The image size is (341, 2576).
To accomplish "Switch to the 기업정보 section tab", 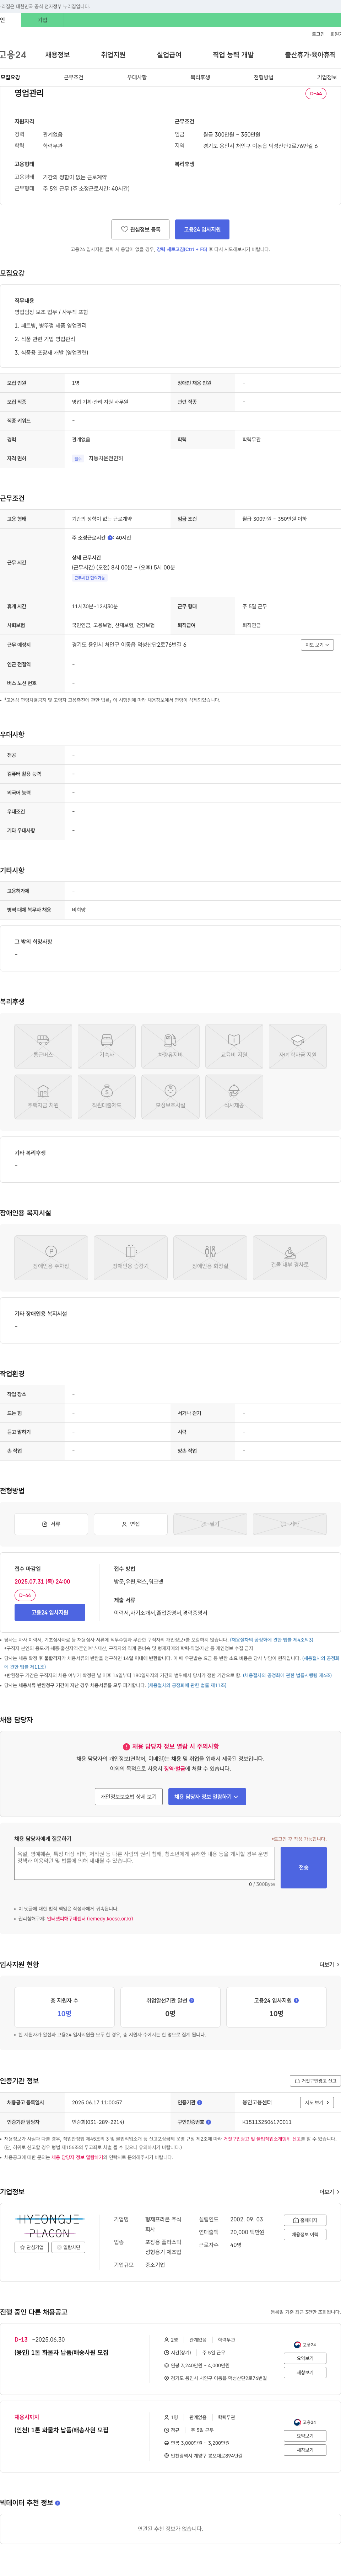I will point(327,77).
